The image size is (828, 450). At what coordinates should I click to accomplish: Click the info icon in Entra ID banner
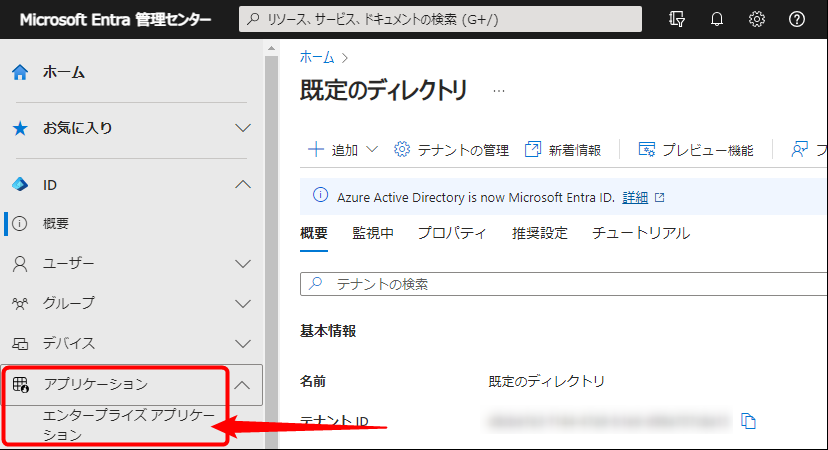[x=320, y=195]
